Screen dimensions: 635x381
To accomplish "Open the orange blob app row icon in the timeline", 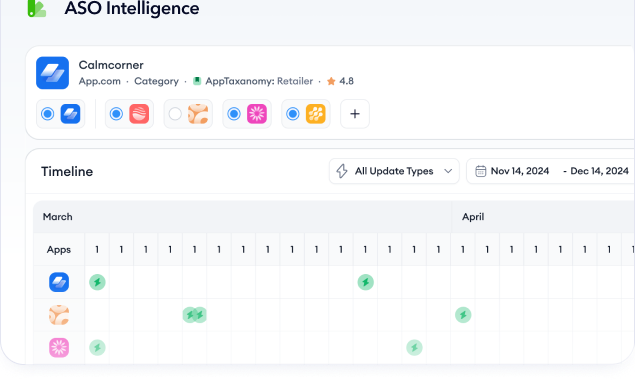I will 59,315.
